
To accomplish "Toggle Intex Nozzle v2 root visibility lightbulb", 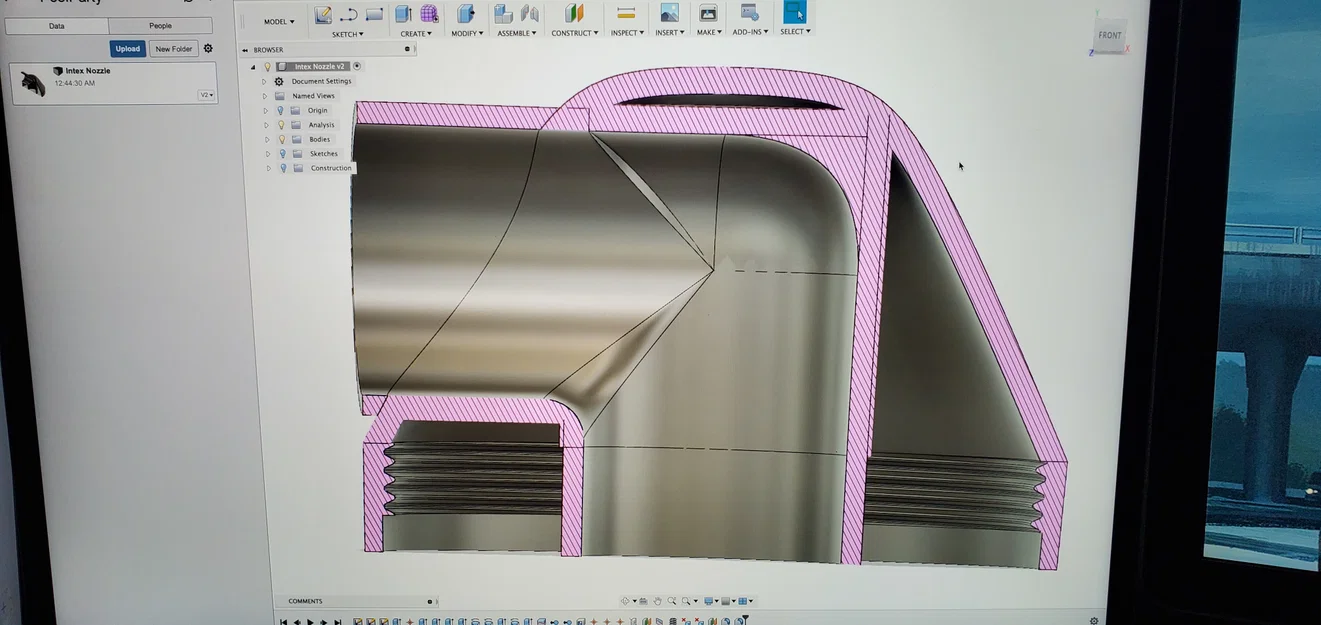I will [267, 66].
